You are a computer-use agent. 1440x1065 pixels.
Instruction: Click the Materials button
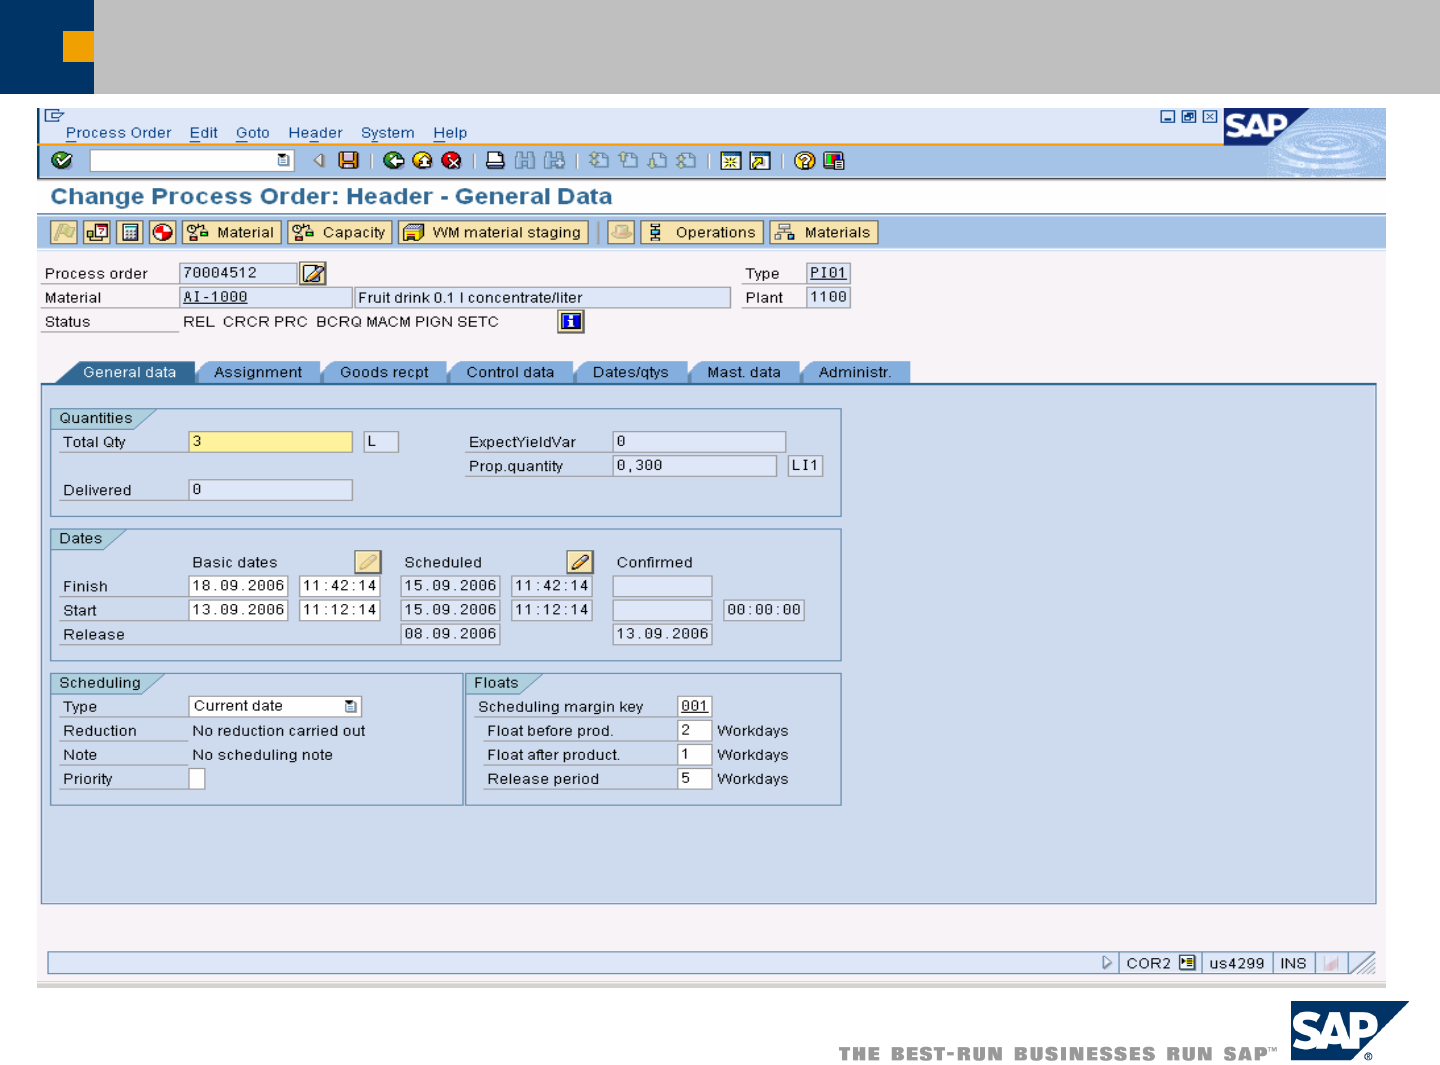pos(823,232)
